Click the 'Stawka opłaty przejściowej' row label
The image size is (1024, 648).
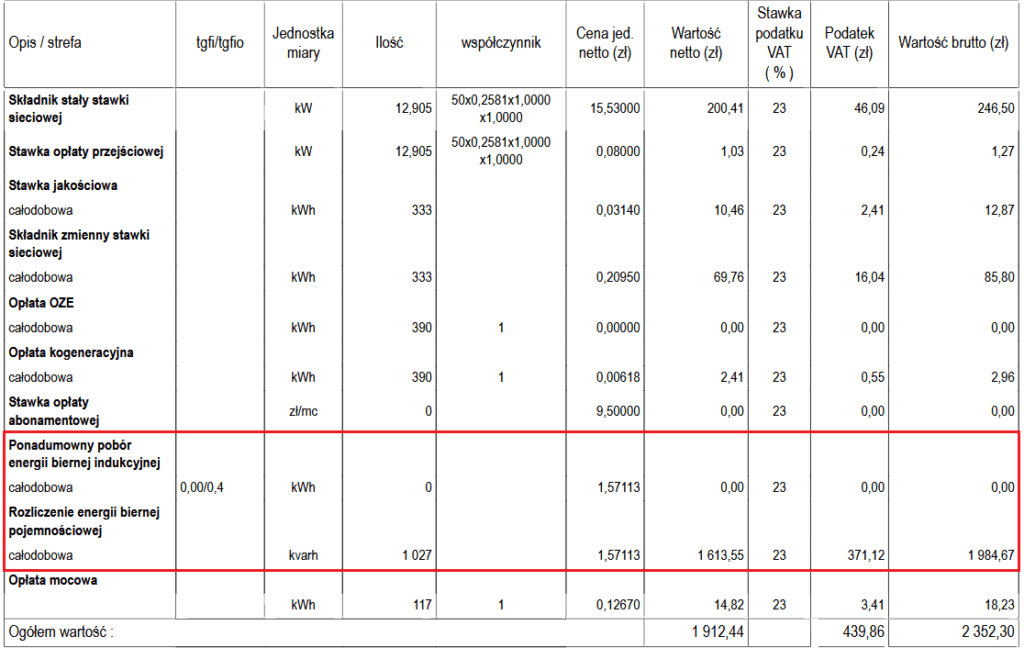[86, 152]
